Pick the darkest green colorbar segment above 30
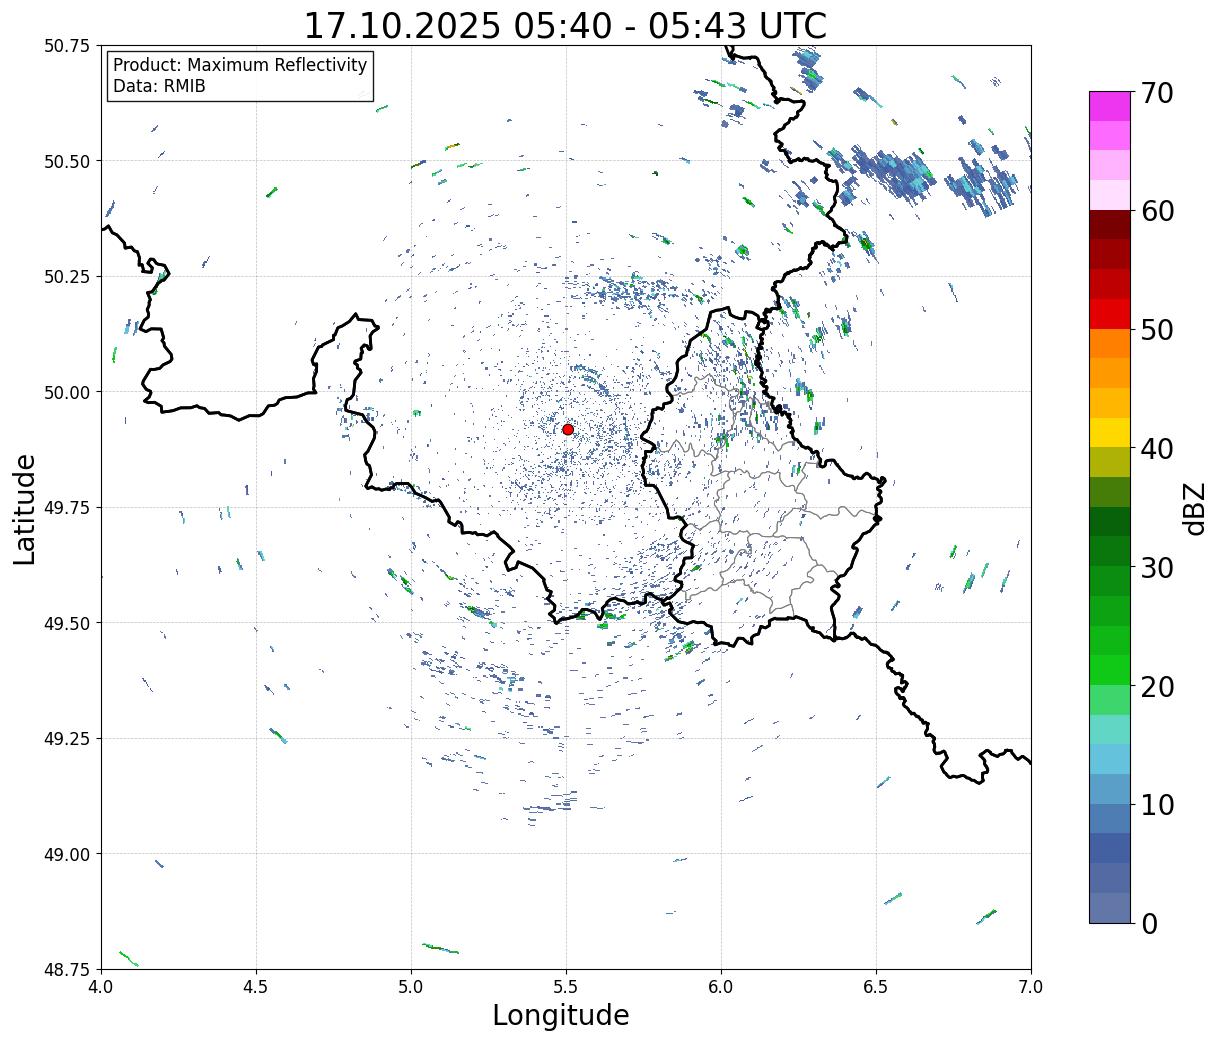 coord(1110,522)
